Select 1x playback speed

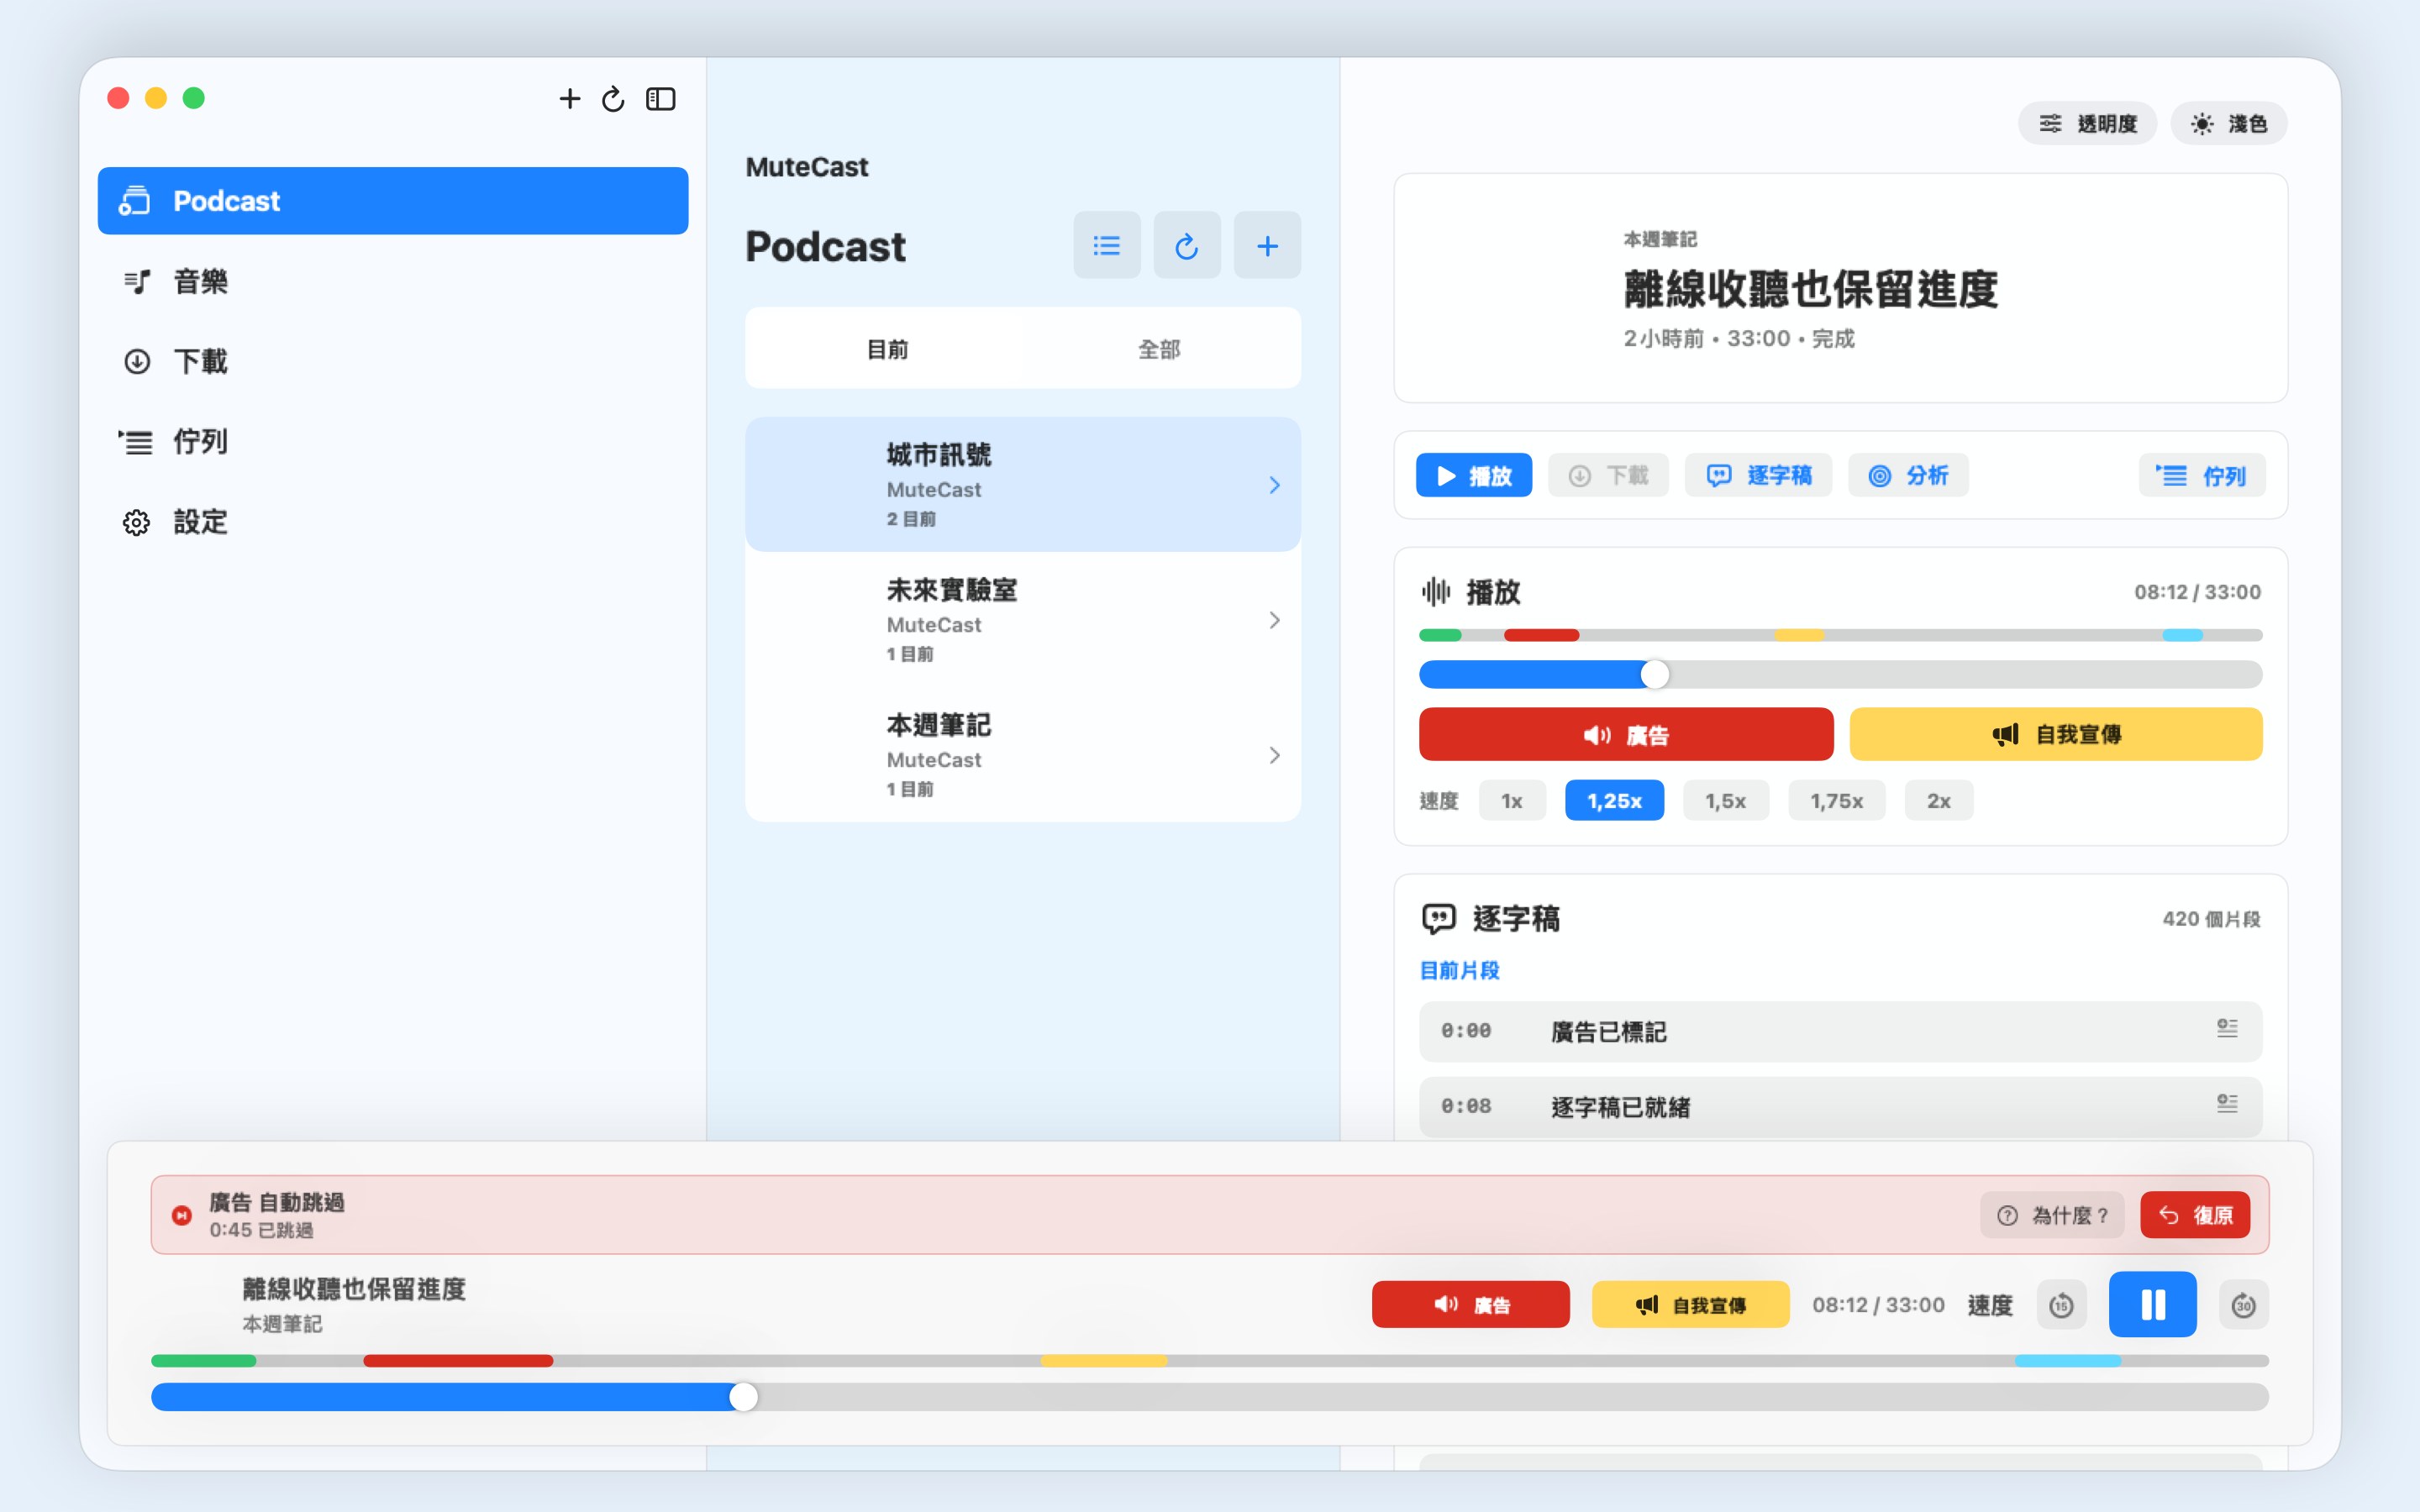(x=1511, y=800)
